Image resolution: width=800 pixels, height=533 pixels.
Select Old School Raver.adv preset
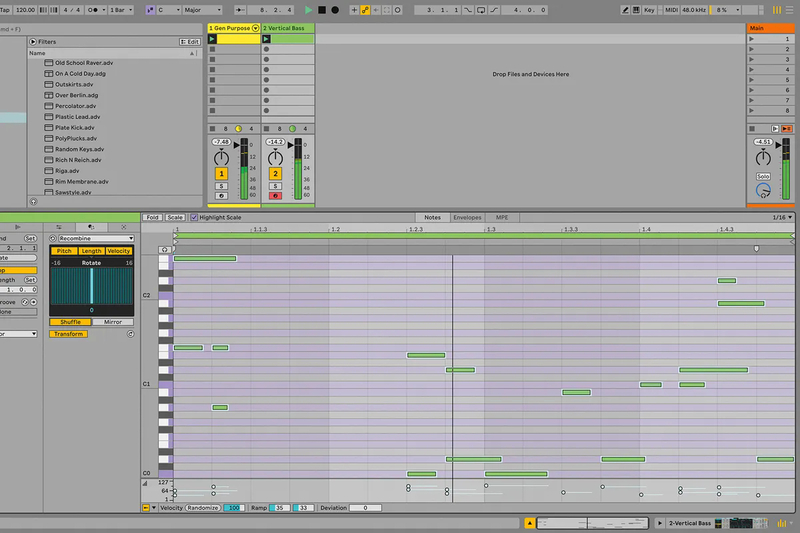click(x=84, y=63)
